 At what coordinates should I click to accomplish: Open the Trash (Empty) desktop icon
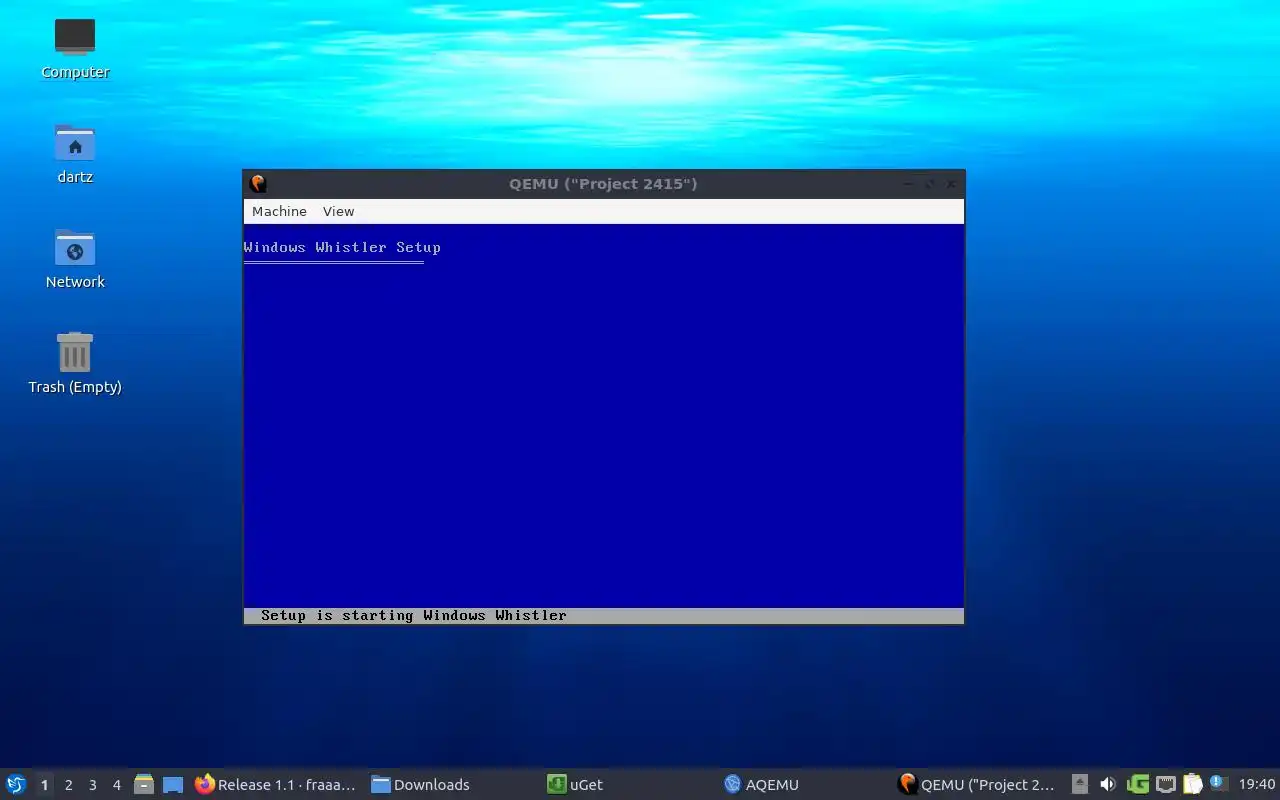coord(75,364)
